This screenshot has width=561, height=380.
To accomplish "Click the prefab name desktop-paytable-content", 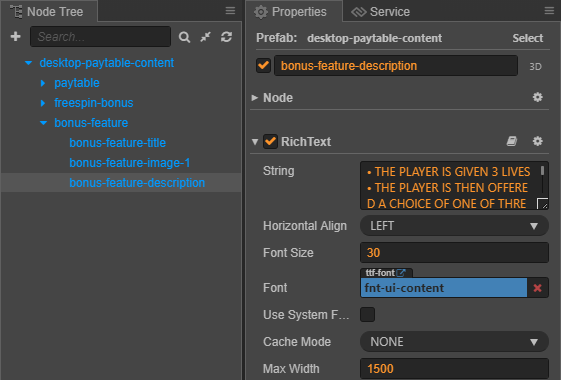I will (375, 38).
